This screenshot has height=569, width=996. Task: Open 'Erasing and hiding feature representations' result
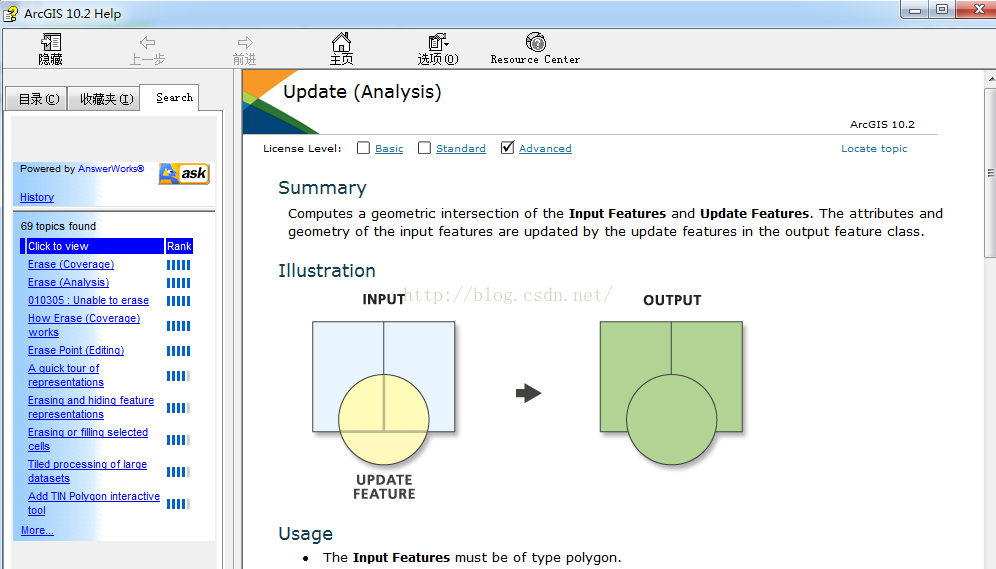coord(91,407)
